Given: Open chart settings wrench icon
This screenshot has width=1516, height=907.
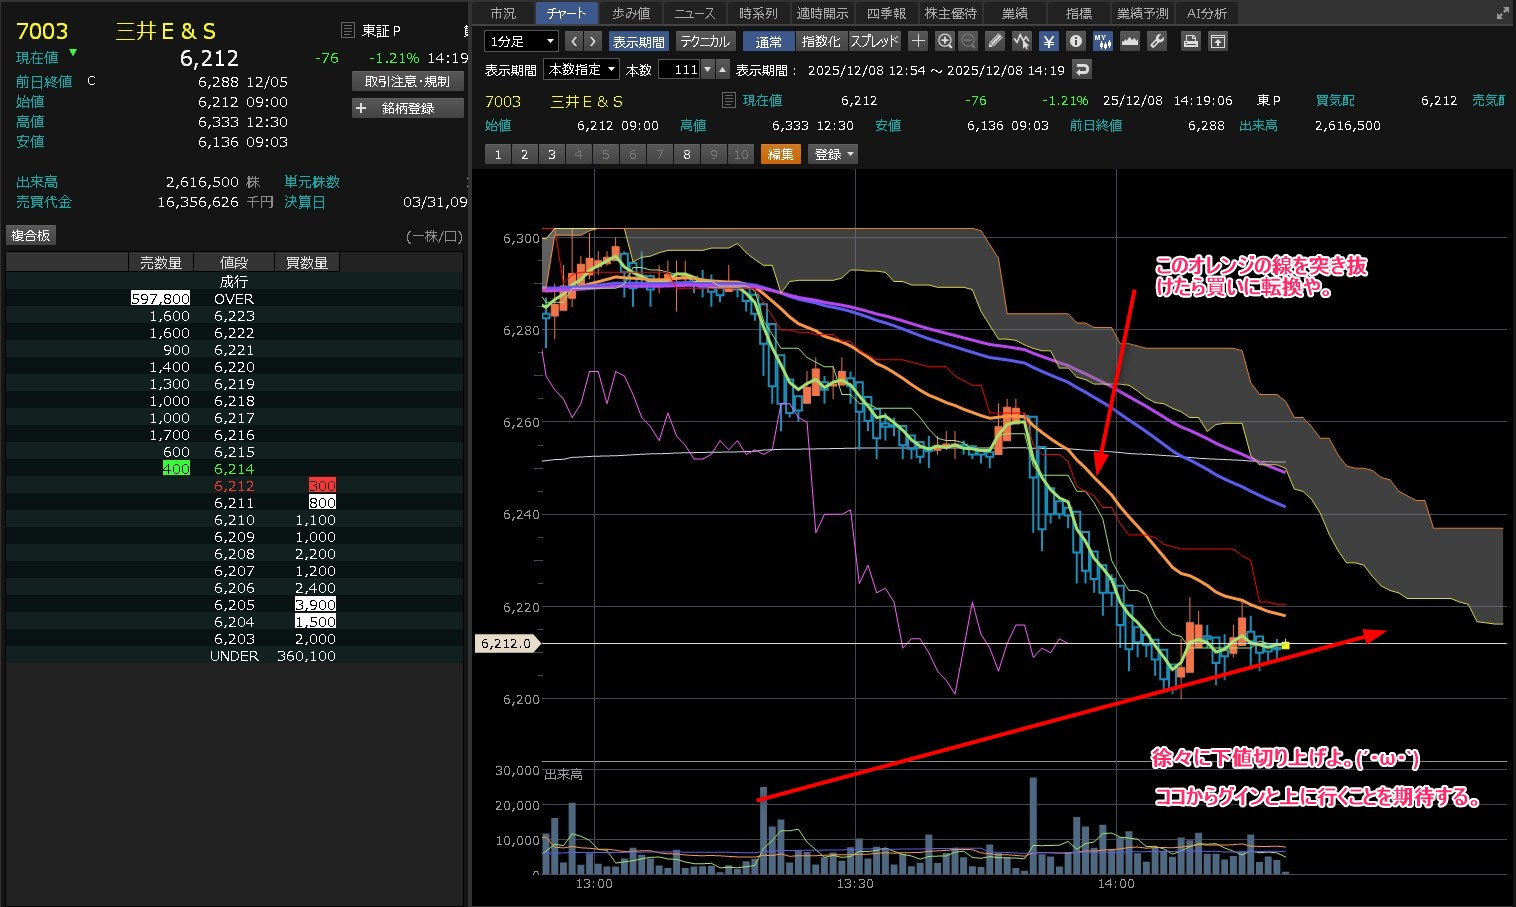Looking at the screenshot, I should point(1157,41).
